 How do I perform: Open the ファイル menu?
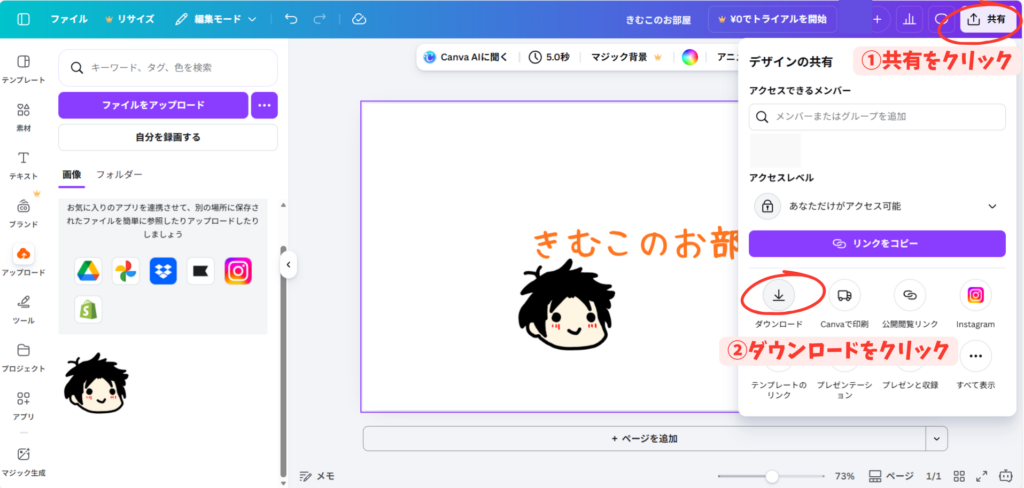[x=69, y=19]
